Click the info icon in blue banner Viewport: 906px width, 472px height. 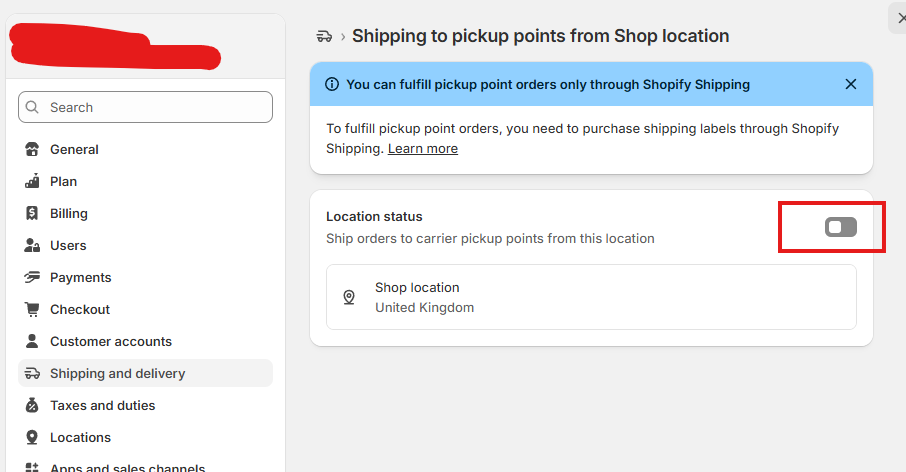pyautogui.click(x=332, y=84)
